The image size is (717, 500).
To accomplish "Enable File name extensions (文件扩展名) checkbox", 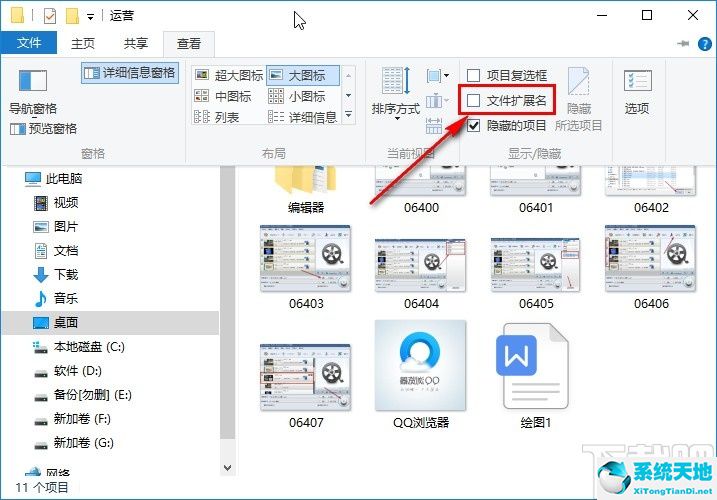I will (x=473, y=100).
